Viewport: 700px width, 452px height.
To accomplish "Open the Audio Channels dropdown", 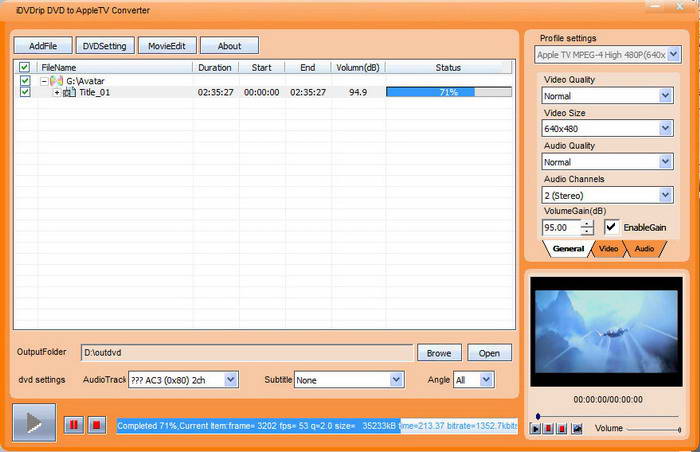I will 665,195.
